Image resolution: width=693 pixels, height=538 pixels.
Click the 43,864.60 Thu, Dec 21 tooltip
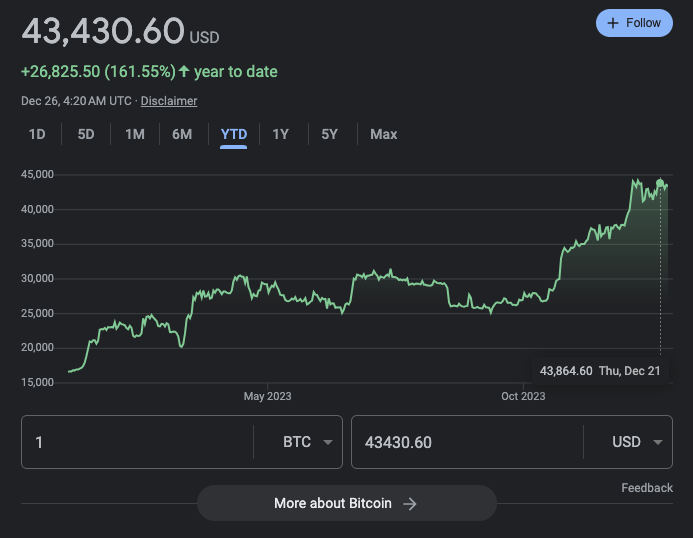pos(600,370)
